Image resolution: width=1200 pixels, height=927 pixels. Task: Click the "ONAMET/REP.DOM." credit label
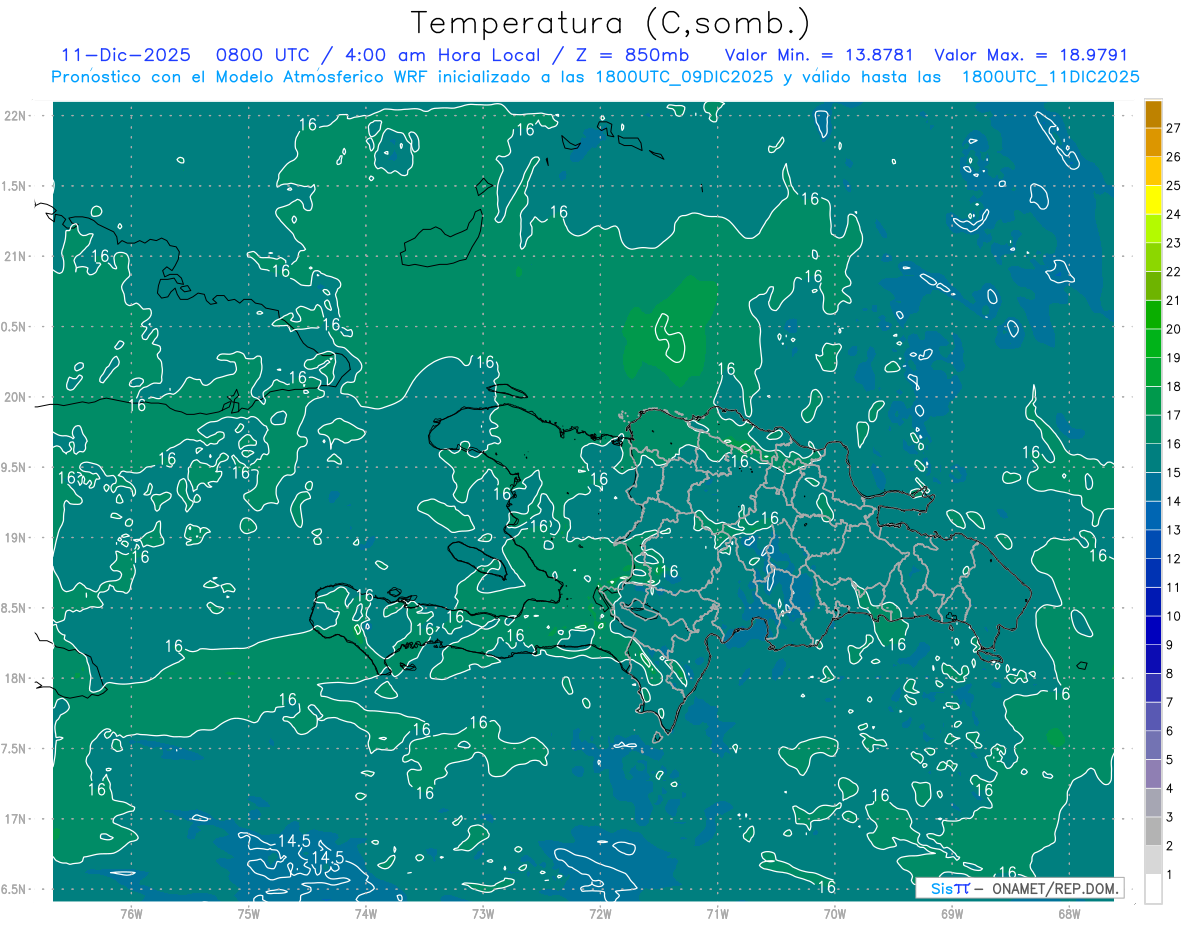[x=1055, y=887]
